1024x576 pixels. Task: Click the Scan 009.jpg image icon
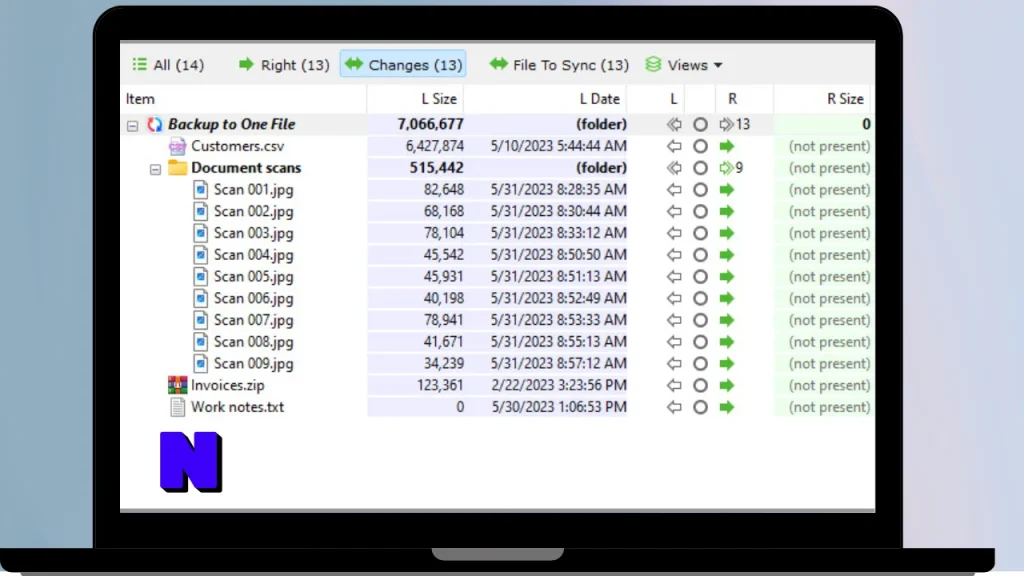click(x=200, y=363)
